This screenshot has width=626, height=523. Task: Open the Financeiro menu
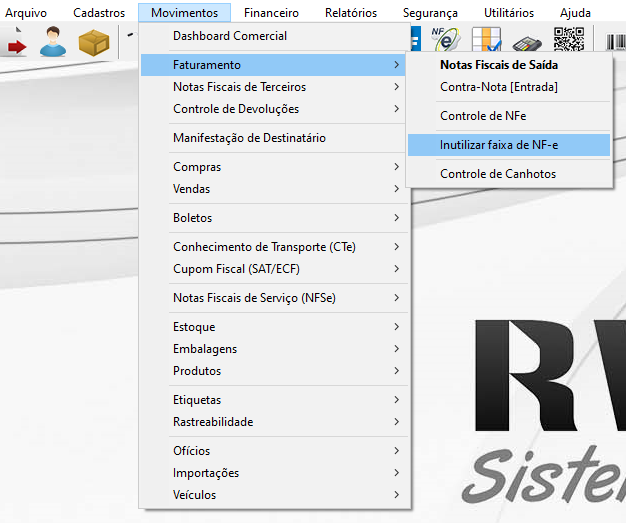tap(271, 13)
